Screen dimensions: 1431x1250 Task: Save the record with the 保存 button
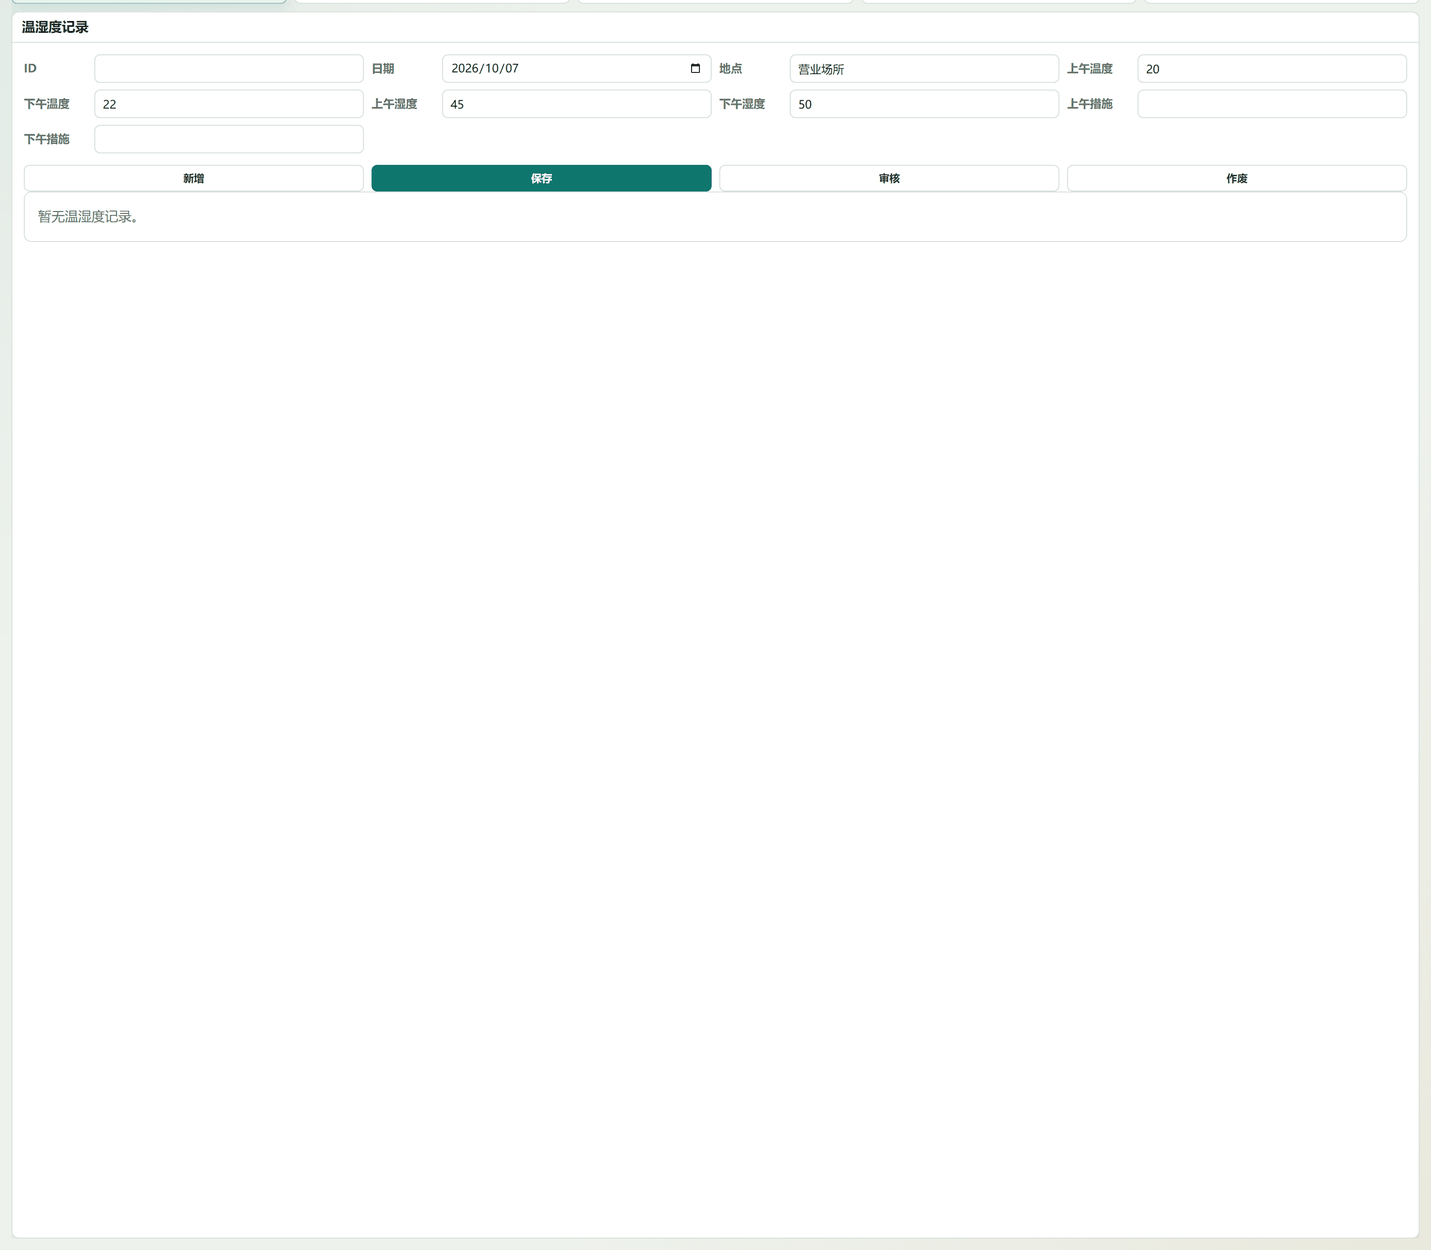coord(541,178)
